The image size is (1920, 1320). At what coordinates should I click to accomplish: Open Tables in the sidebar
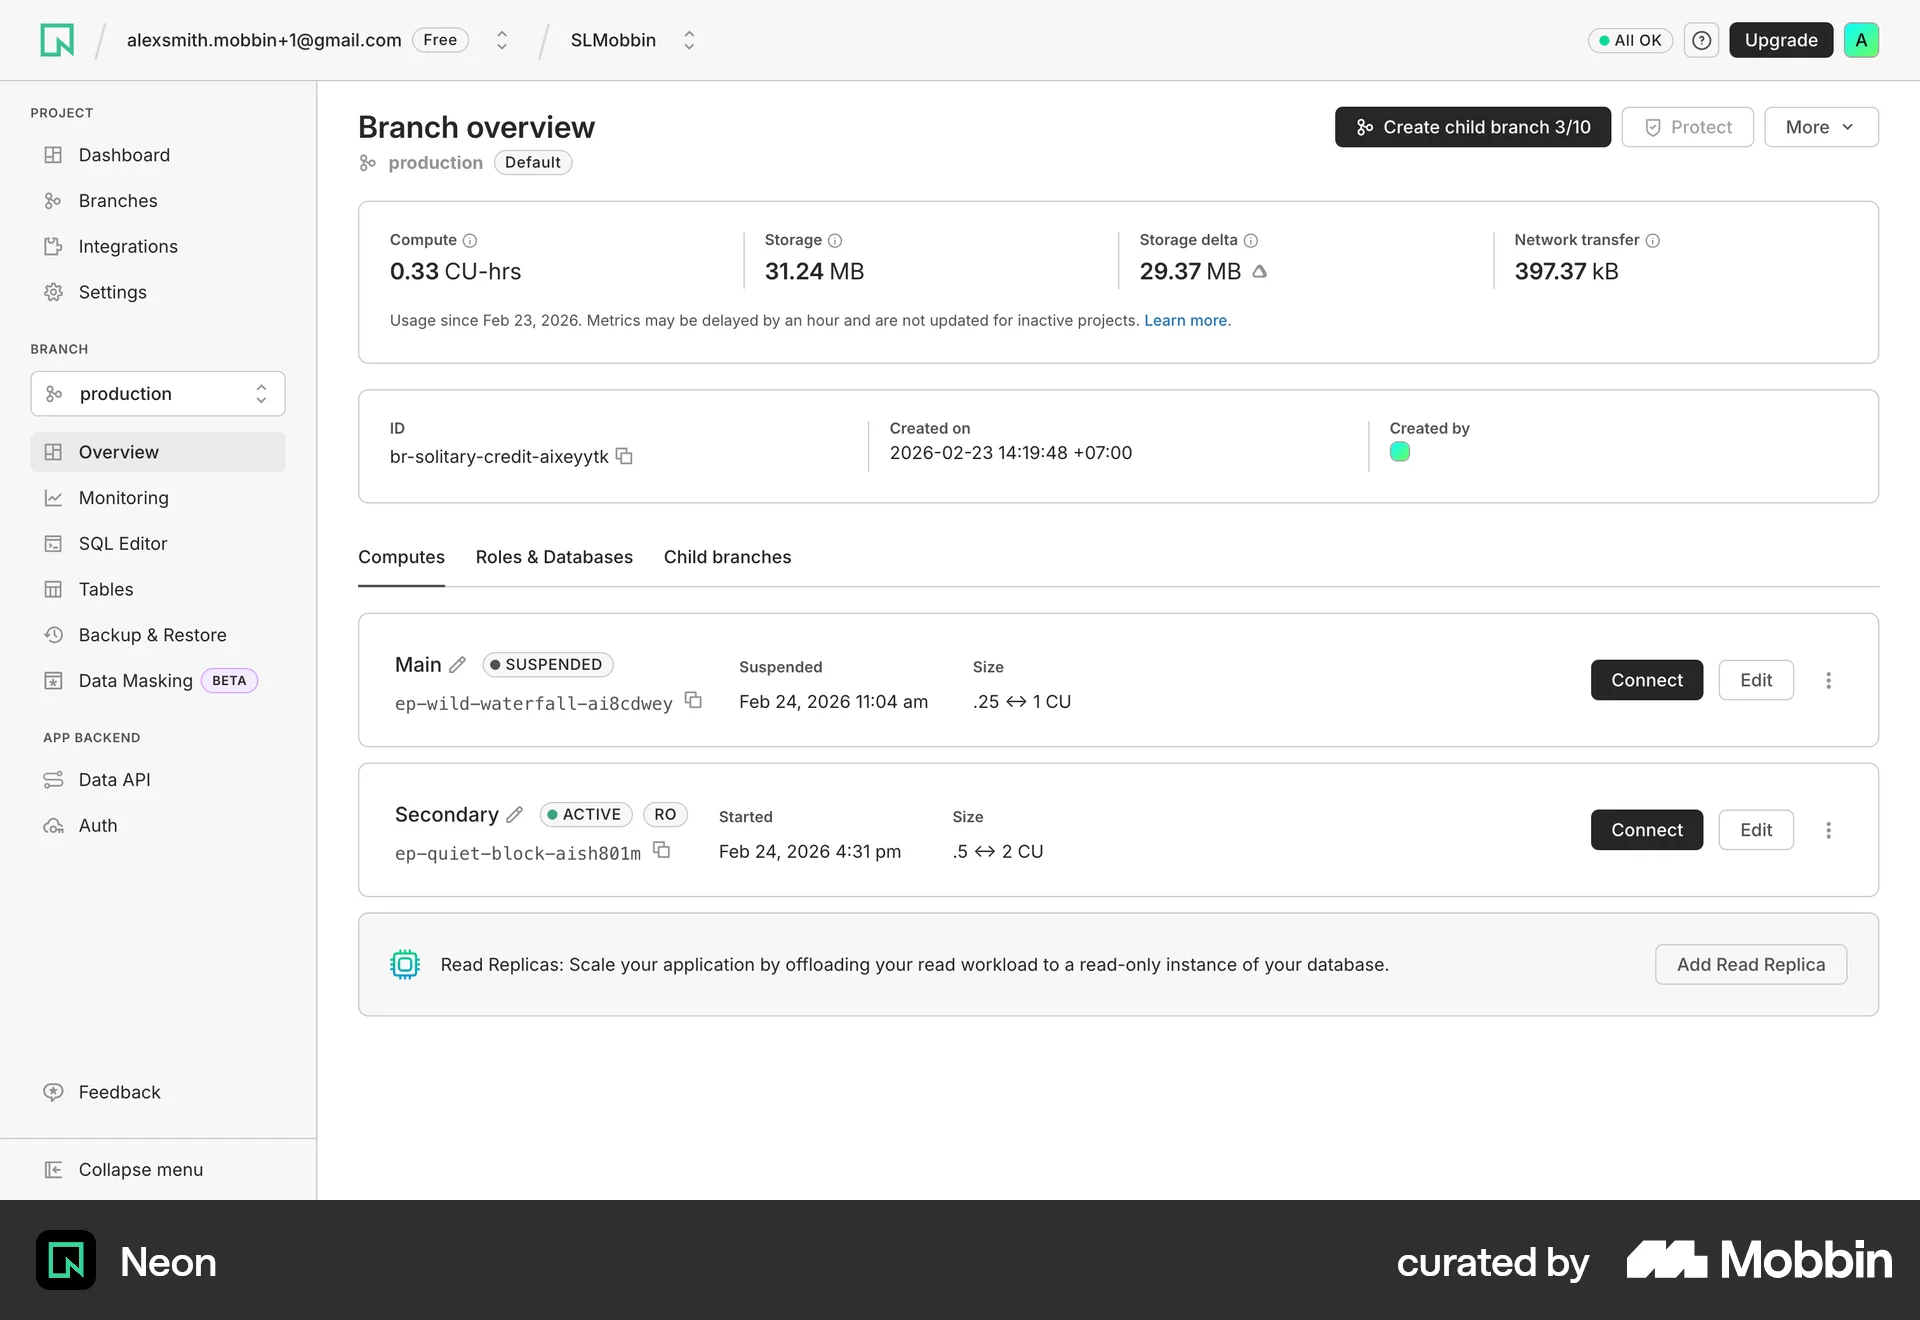(x=158, y=589)
